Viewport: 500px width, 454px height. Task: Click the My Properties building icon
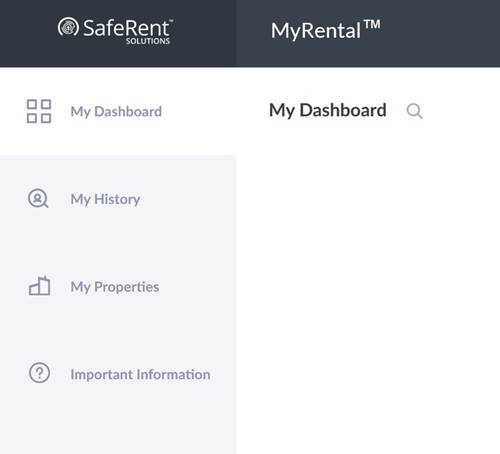39,286
